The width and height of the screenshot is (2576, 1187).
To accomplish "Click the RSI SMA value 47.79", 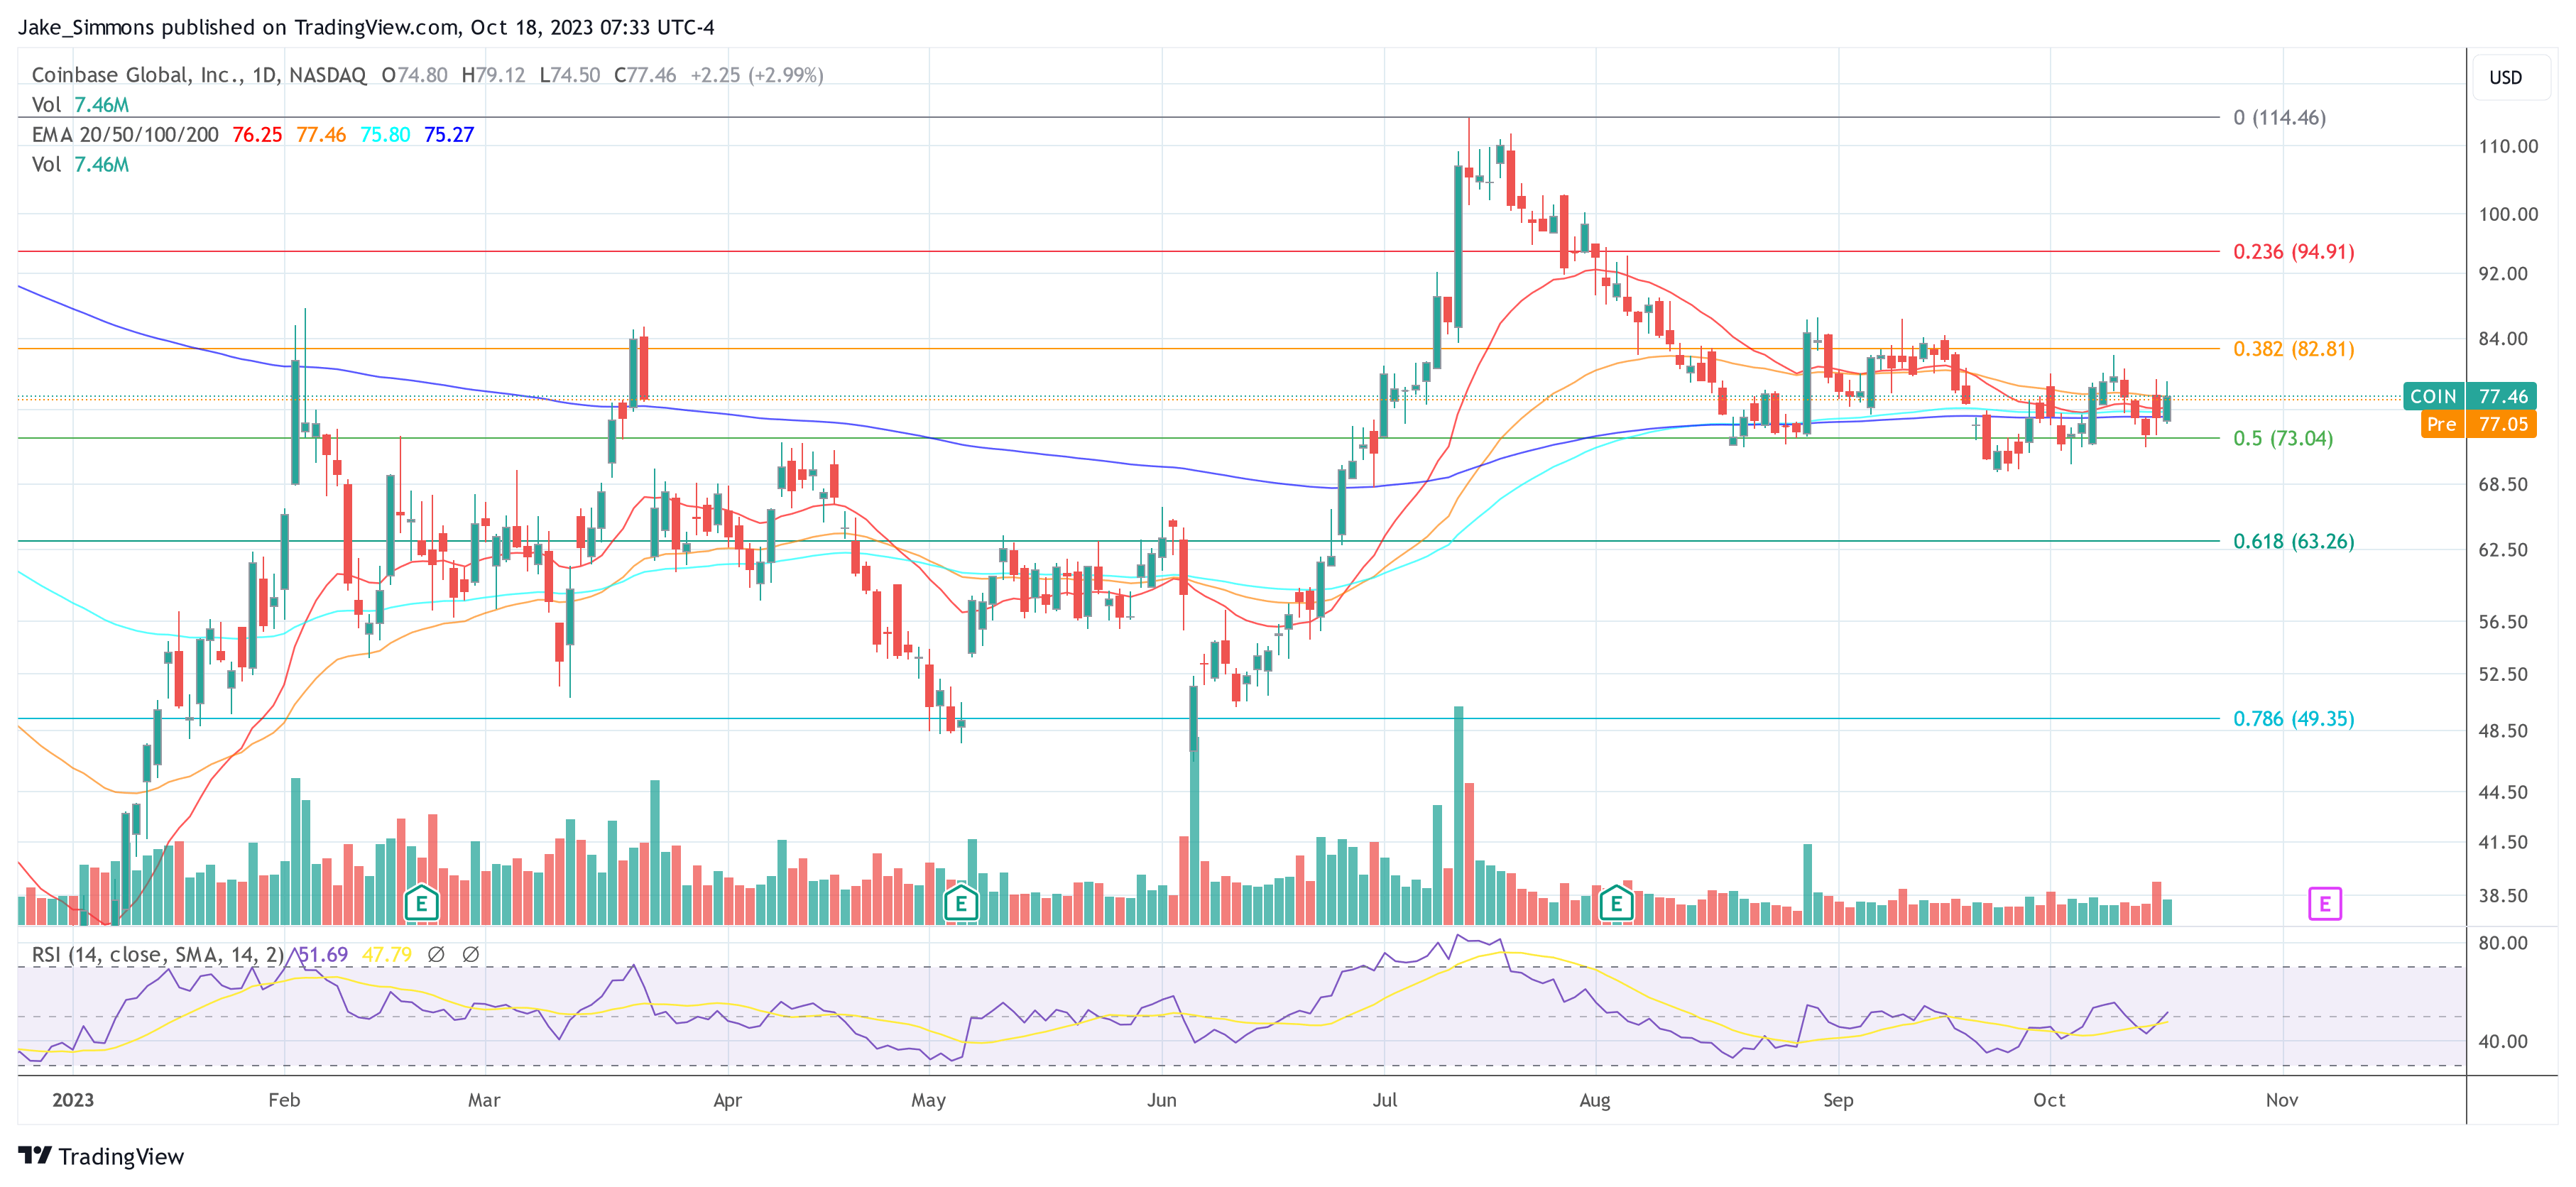I will click(x=386, y=954).
